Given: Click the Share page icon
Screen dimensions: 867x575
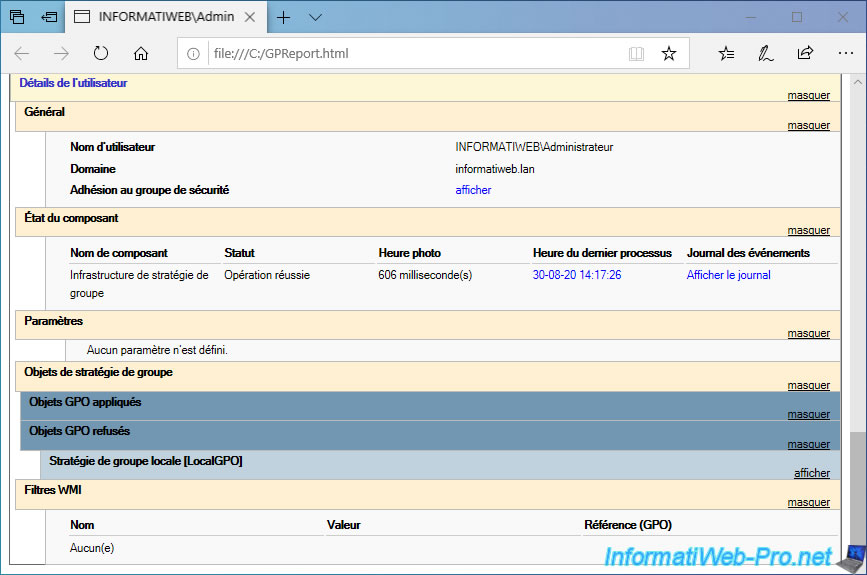Looking at the screenshot, I should pyautogui.click(x=804, y=53).
